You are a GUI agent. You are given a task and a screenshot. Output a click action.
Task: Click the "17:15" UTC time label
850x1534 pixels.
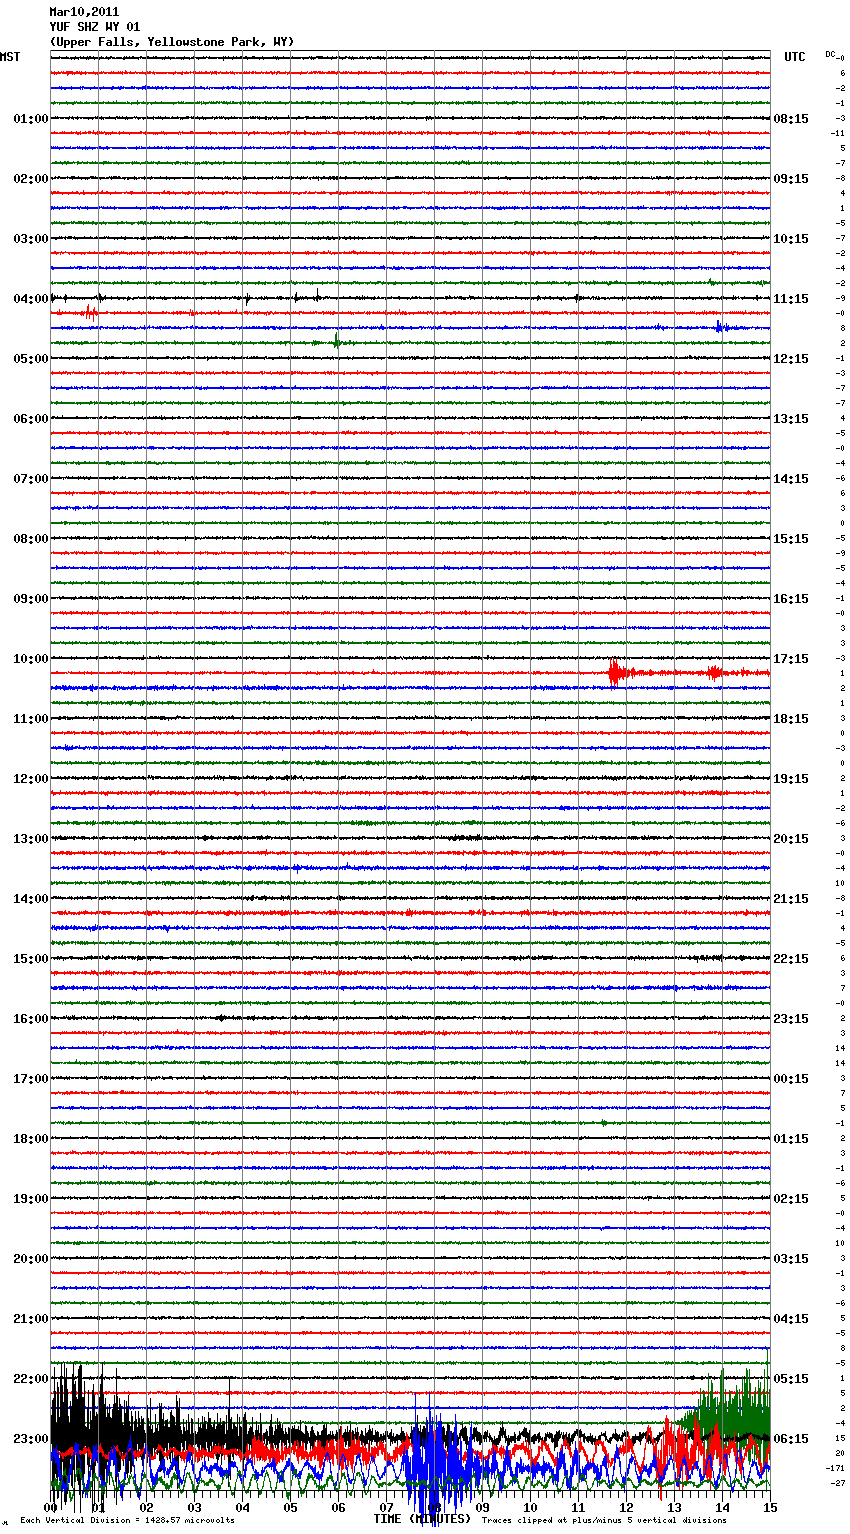[791, 659]
